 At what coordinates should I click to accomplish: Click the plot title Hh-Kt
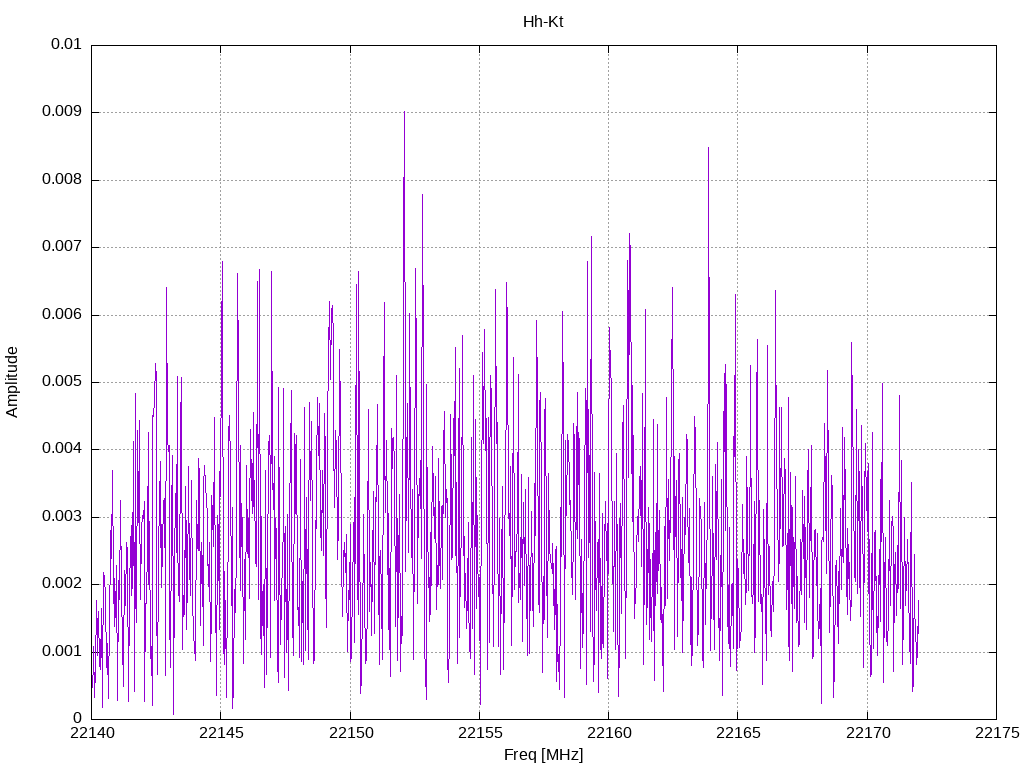click(543, 22)
